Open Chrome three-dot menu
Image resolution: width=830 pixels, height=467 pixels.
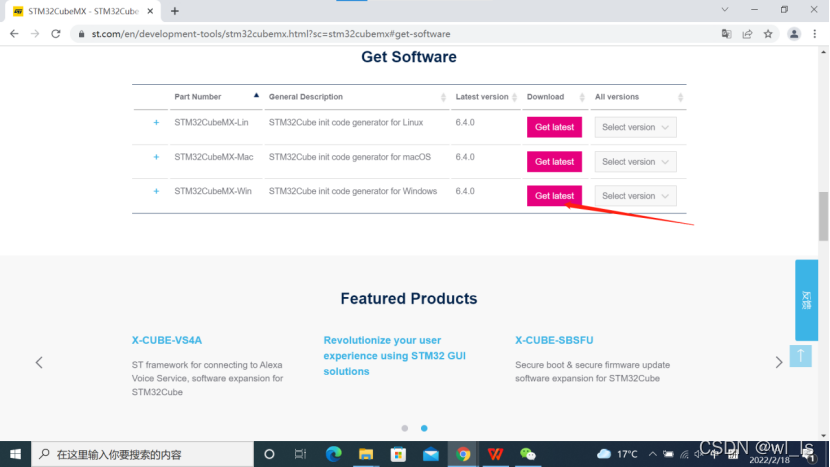[815, 34]
